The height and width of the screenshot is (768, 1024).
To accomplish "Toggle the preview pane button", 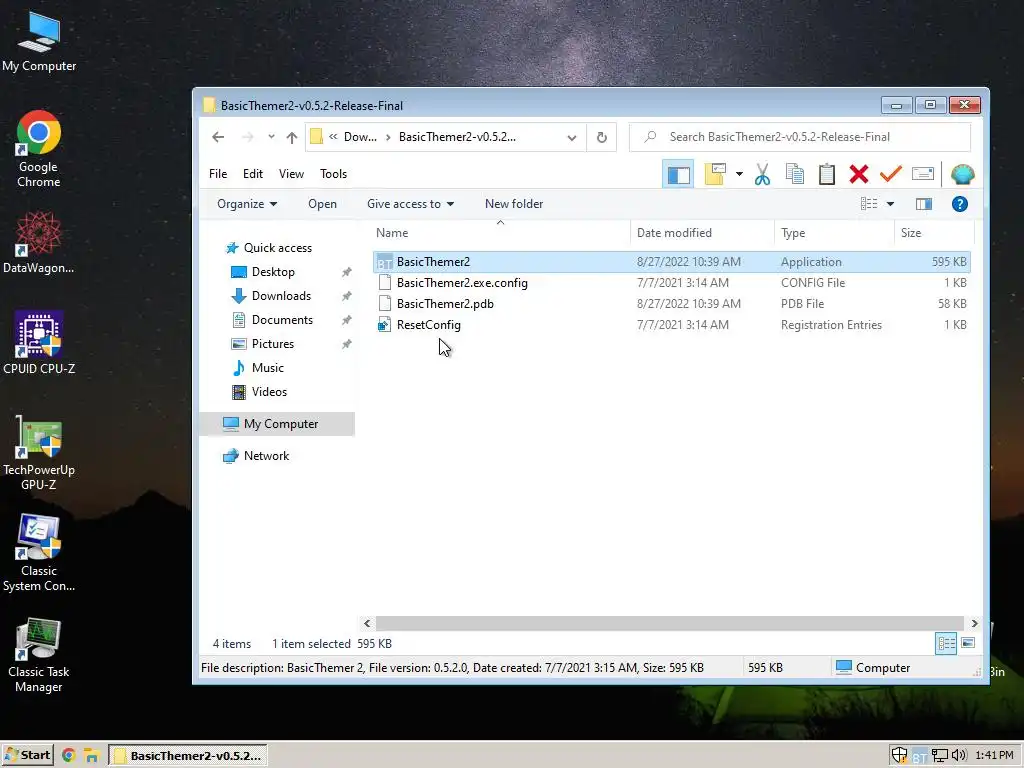I will 923,204.
